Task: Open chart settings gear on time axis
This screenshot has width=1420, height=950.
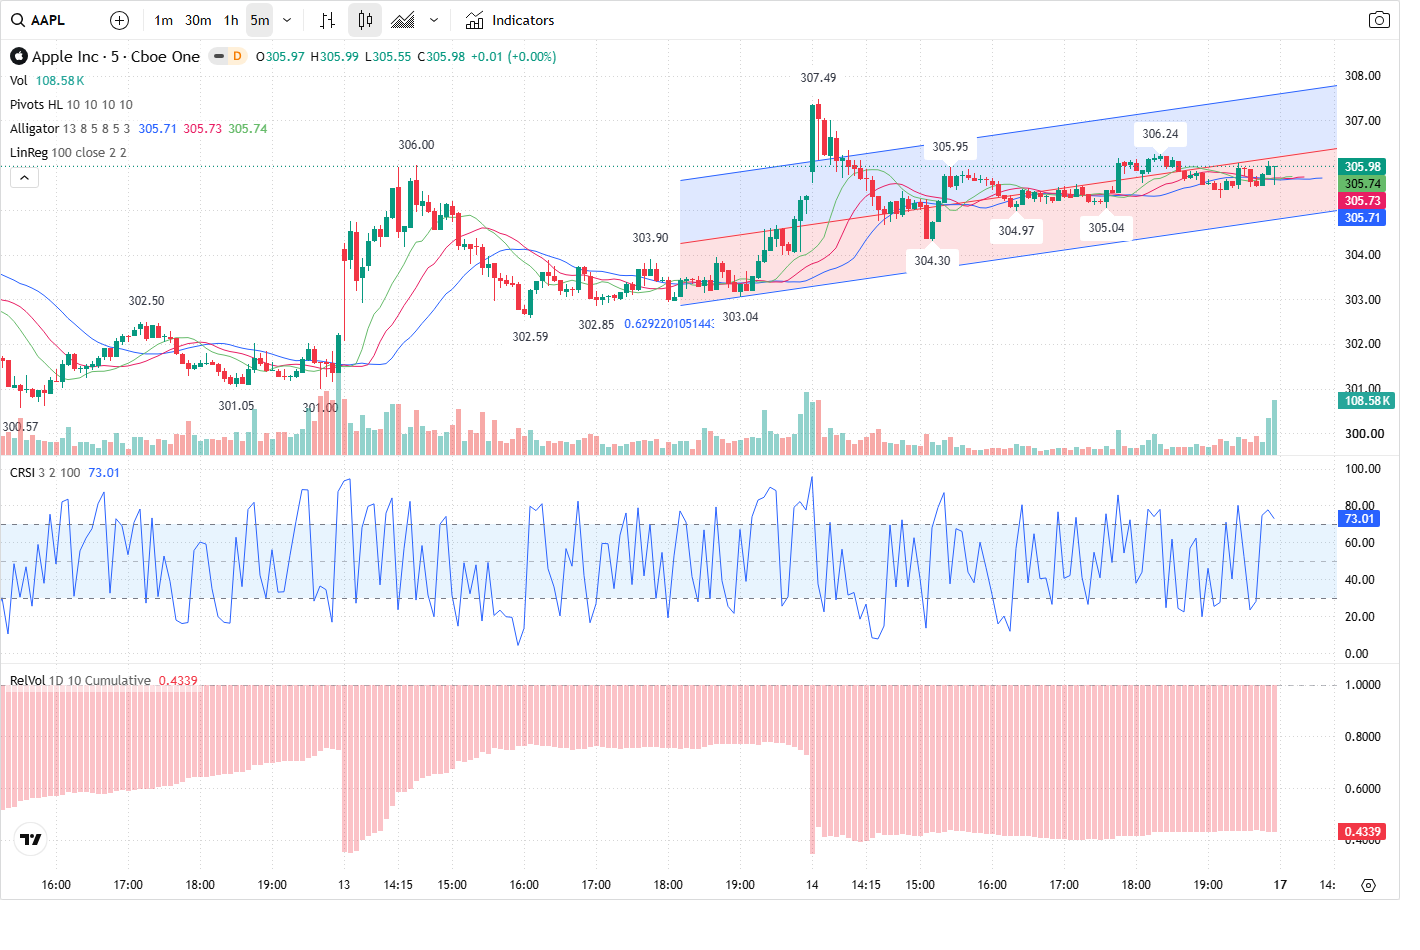Action: click(x=1368, y=885)
